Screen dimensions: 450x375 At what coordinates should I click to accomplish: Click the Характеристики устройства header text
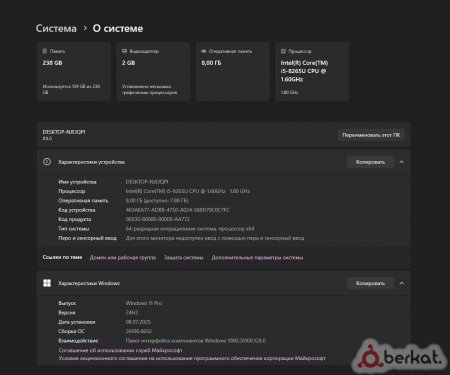pyautogui.click(x=91, y=162)
